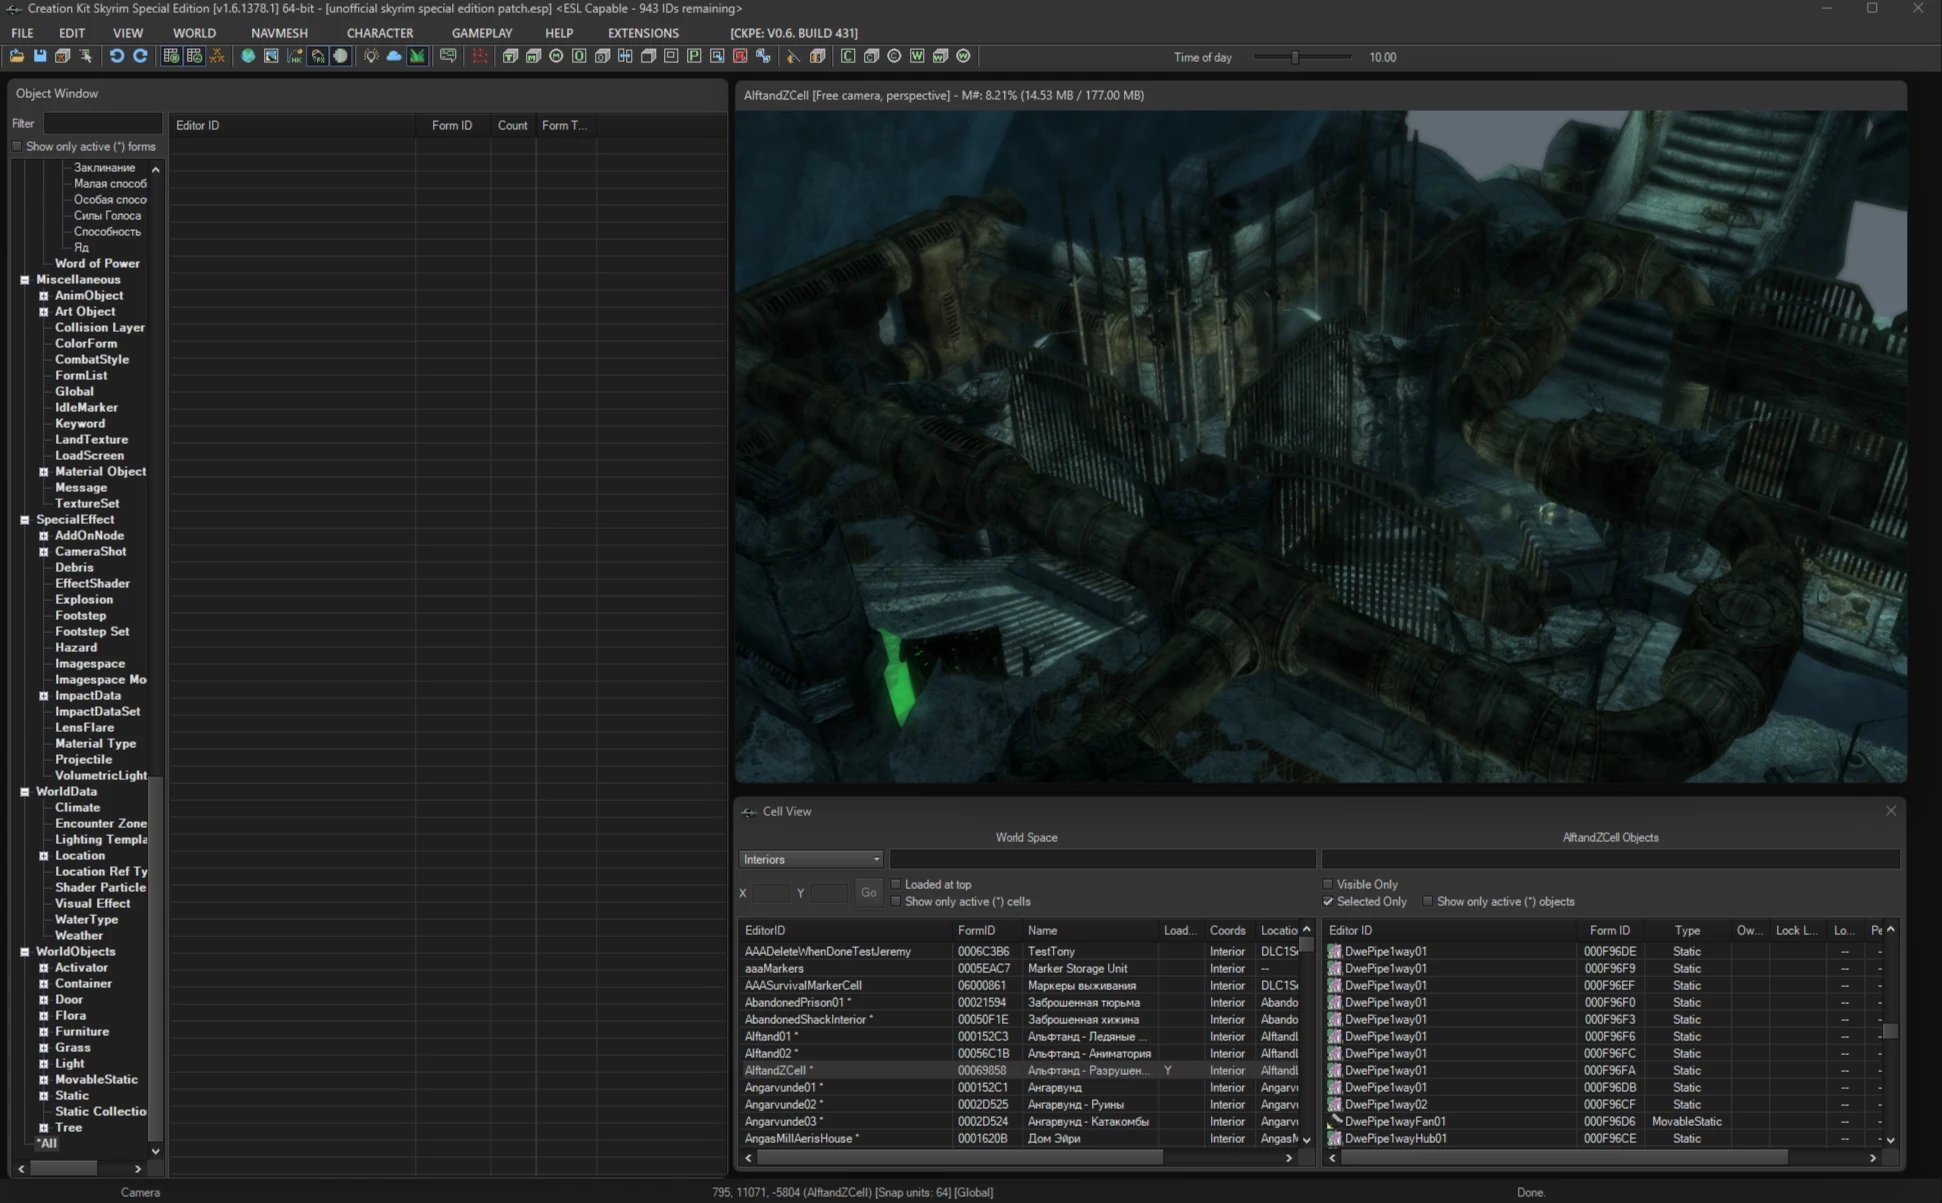Open the NAVMESH menu
1942x1203 pixels.
[x=279, y=33]
